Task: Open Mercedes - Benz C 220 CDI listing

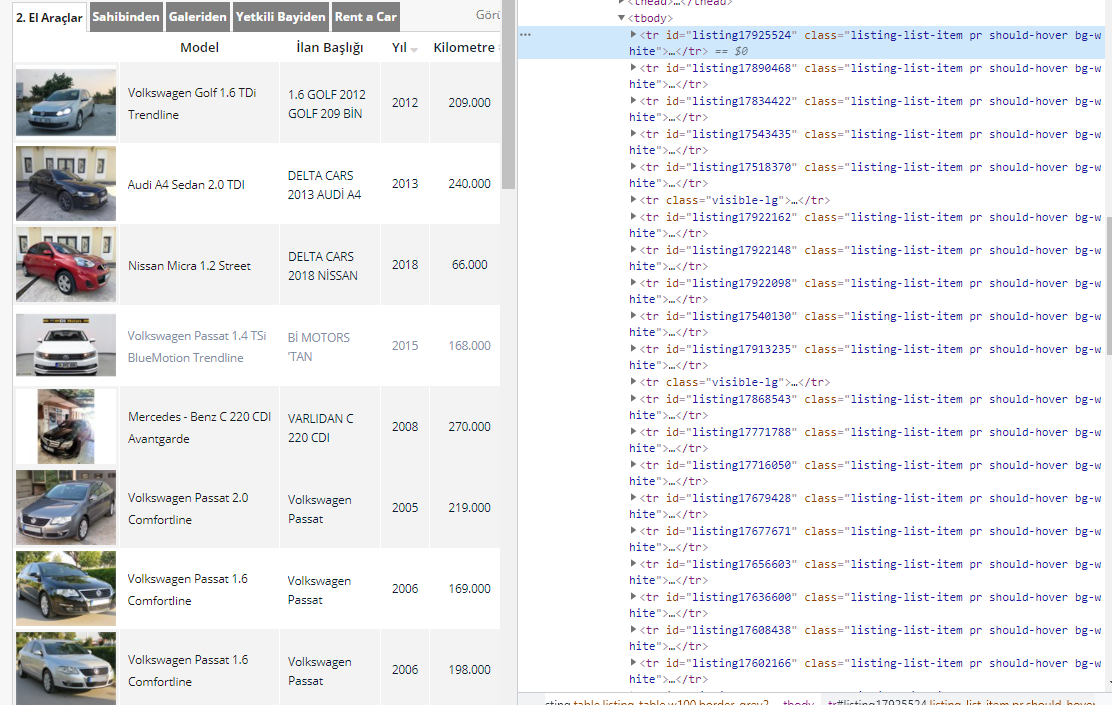Action: click(199, 428)
